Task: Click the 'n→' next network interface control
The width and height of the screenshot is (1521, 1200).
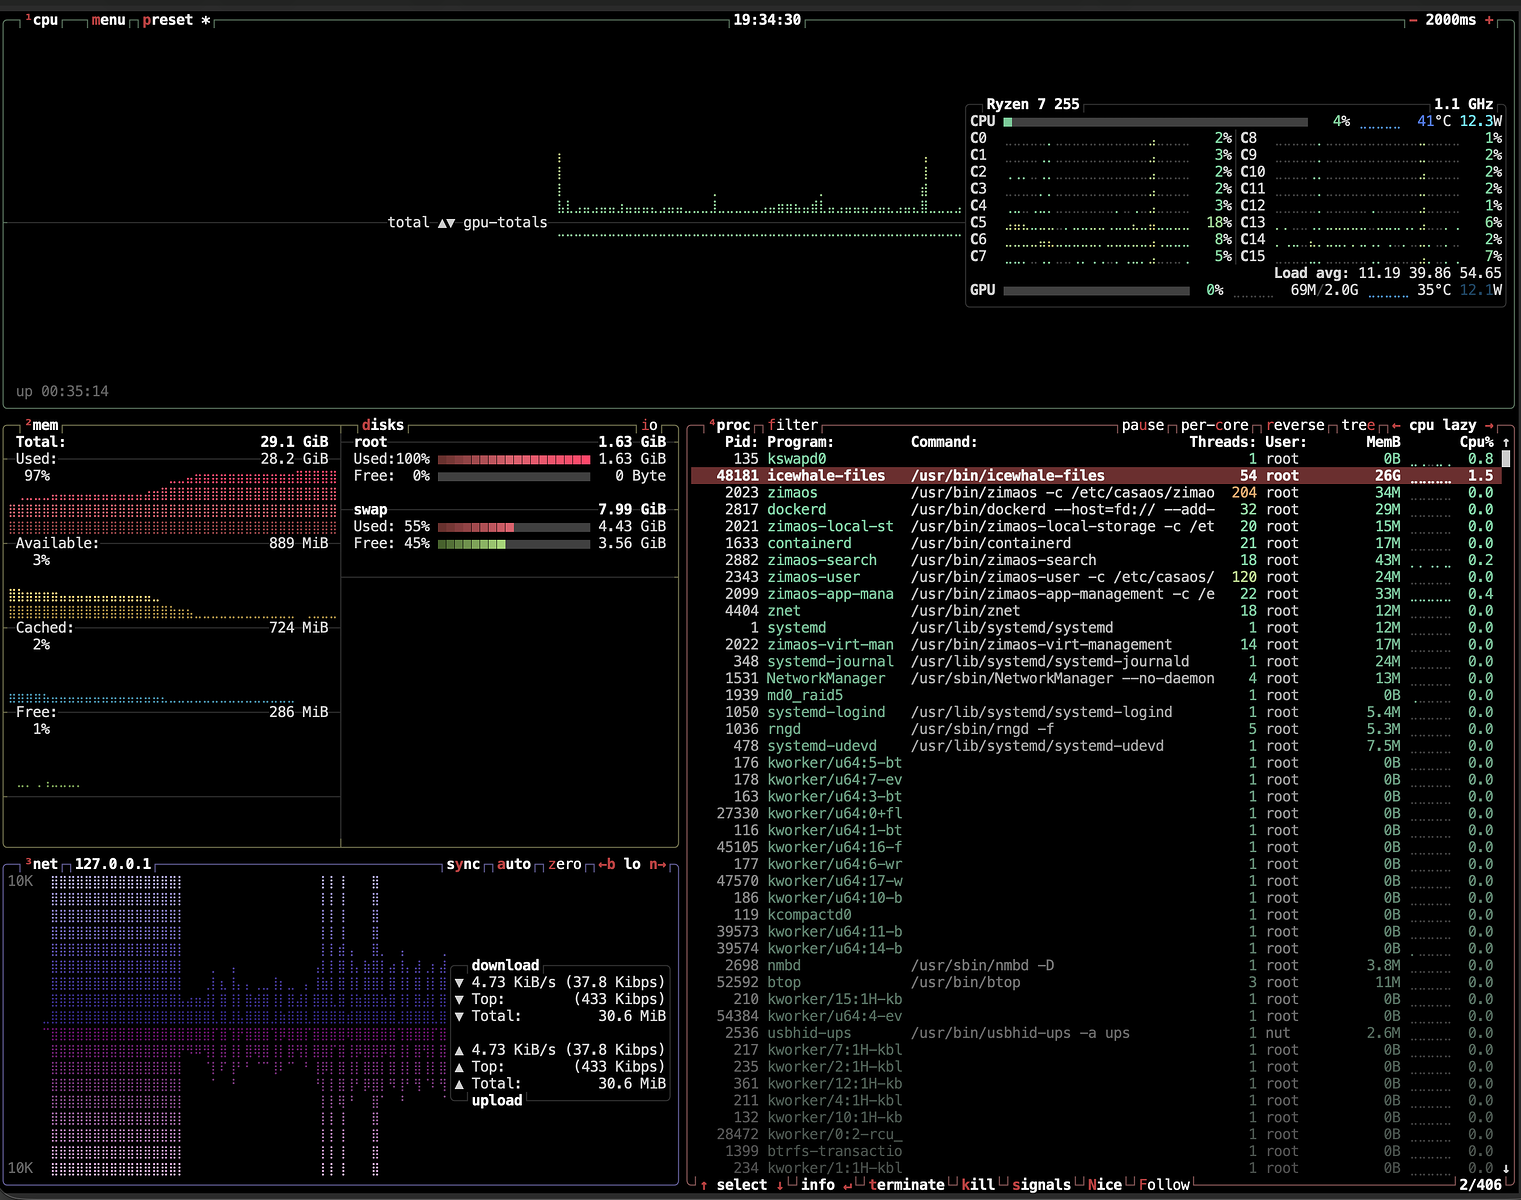Action: (658, 864)
